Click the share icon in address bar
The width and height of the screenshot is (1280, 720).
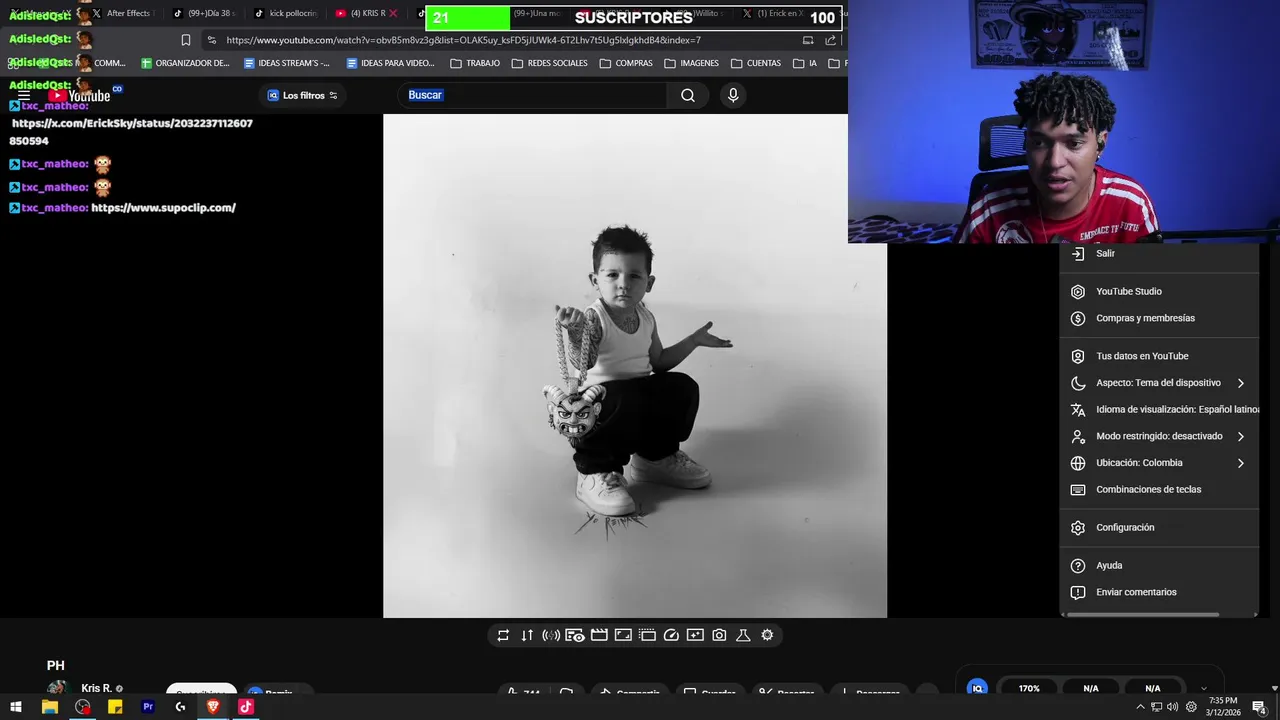pos(831,40)
